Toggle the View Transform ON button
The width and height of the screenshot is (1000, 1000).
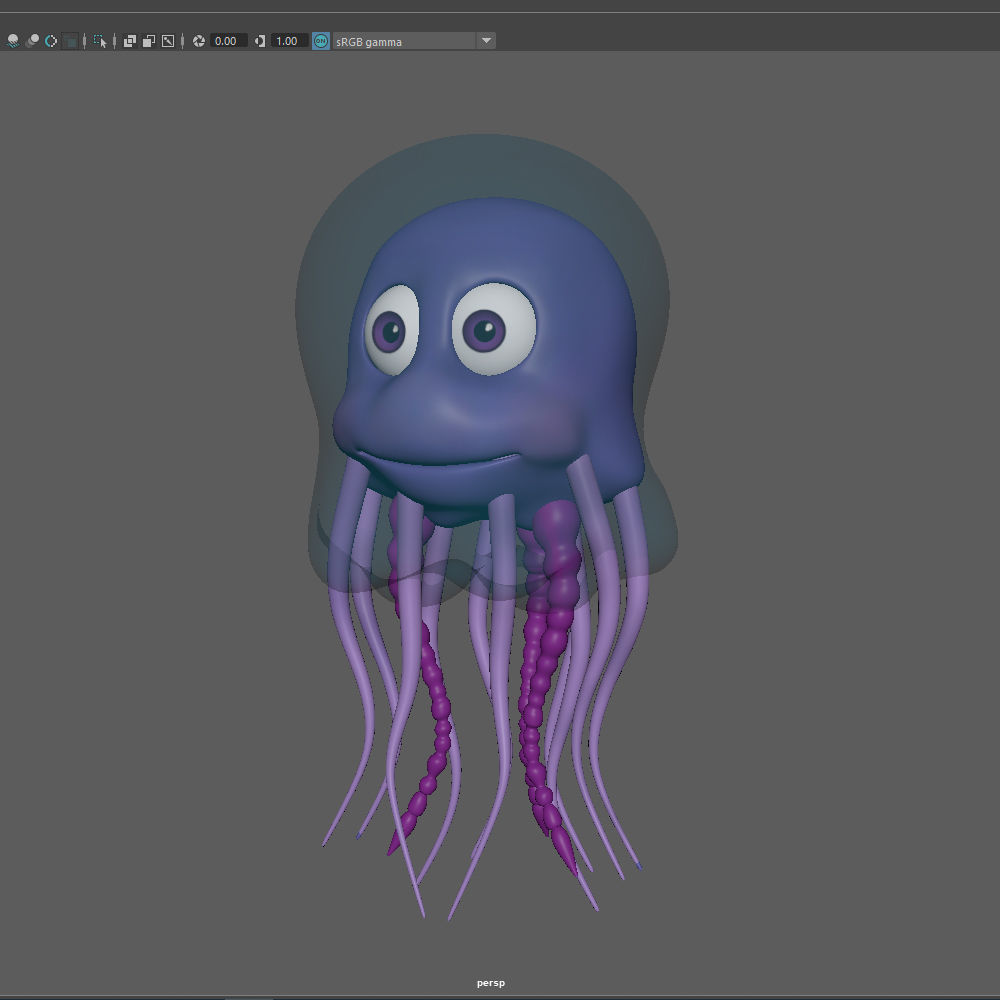(x=321, y=41)
